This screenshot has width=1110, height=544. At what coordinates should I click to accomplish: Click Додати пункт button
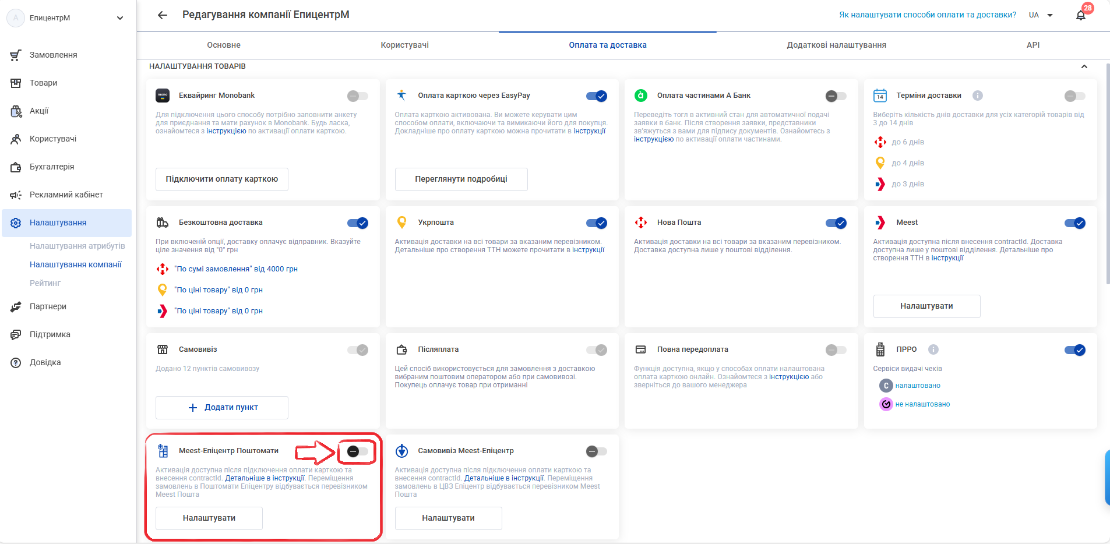[222, 407]
